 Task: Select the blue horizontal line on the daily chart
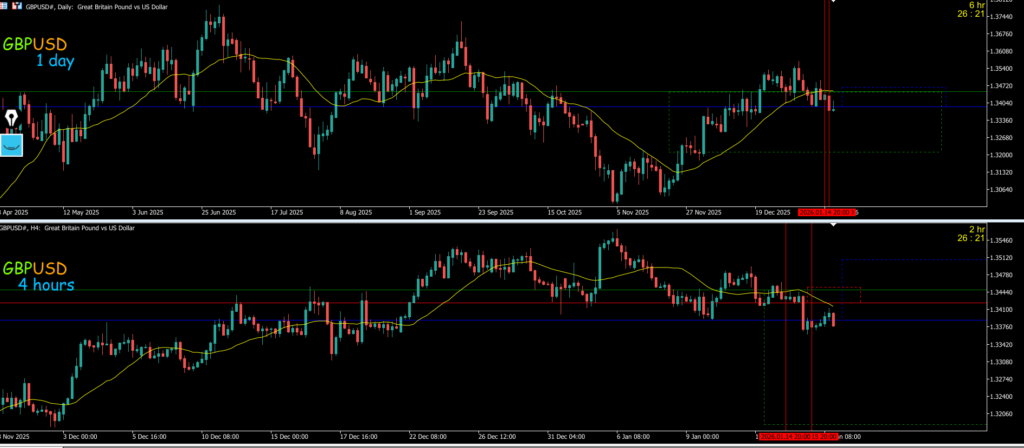(x=500, y=107)
